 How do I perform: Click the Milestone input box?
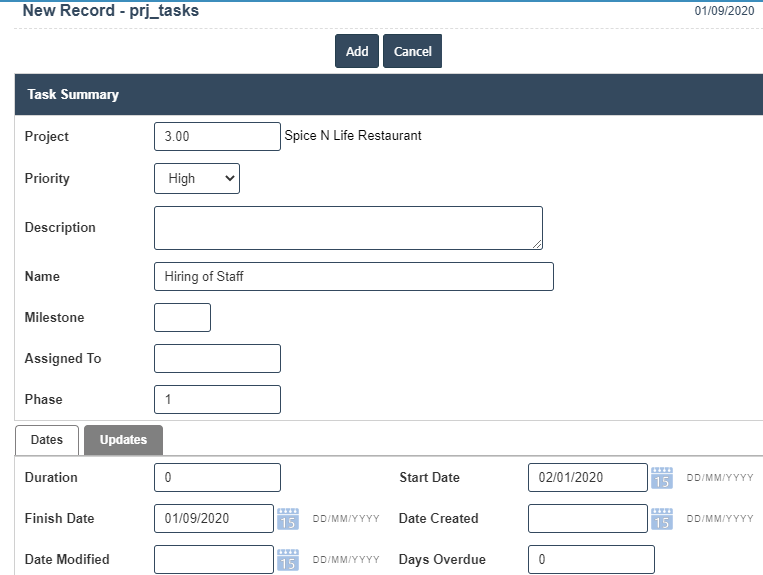point(182,318)
